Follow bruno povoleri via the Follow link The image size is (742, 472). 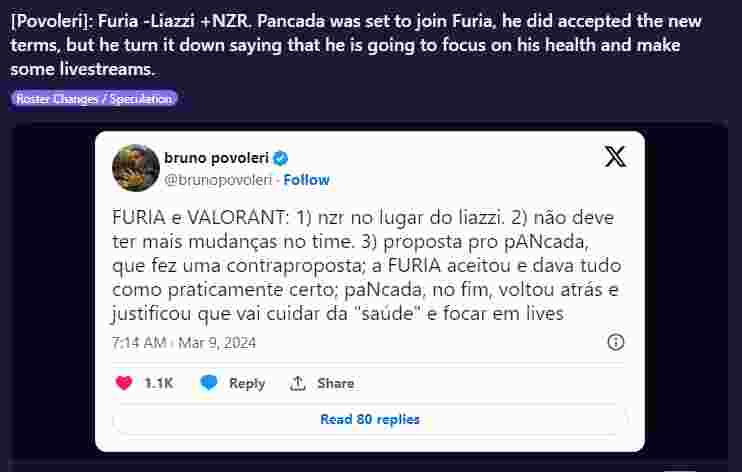click(x=306, y=180)
